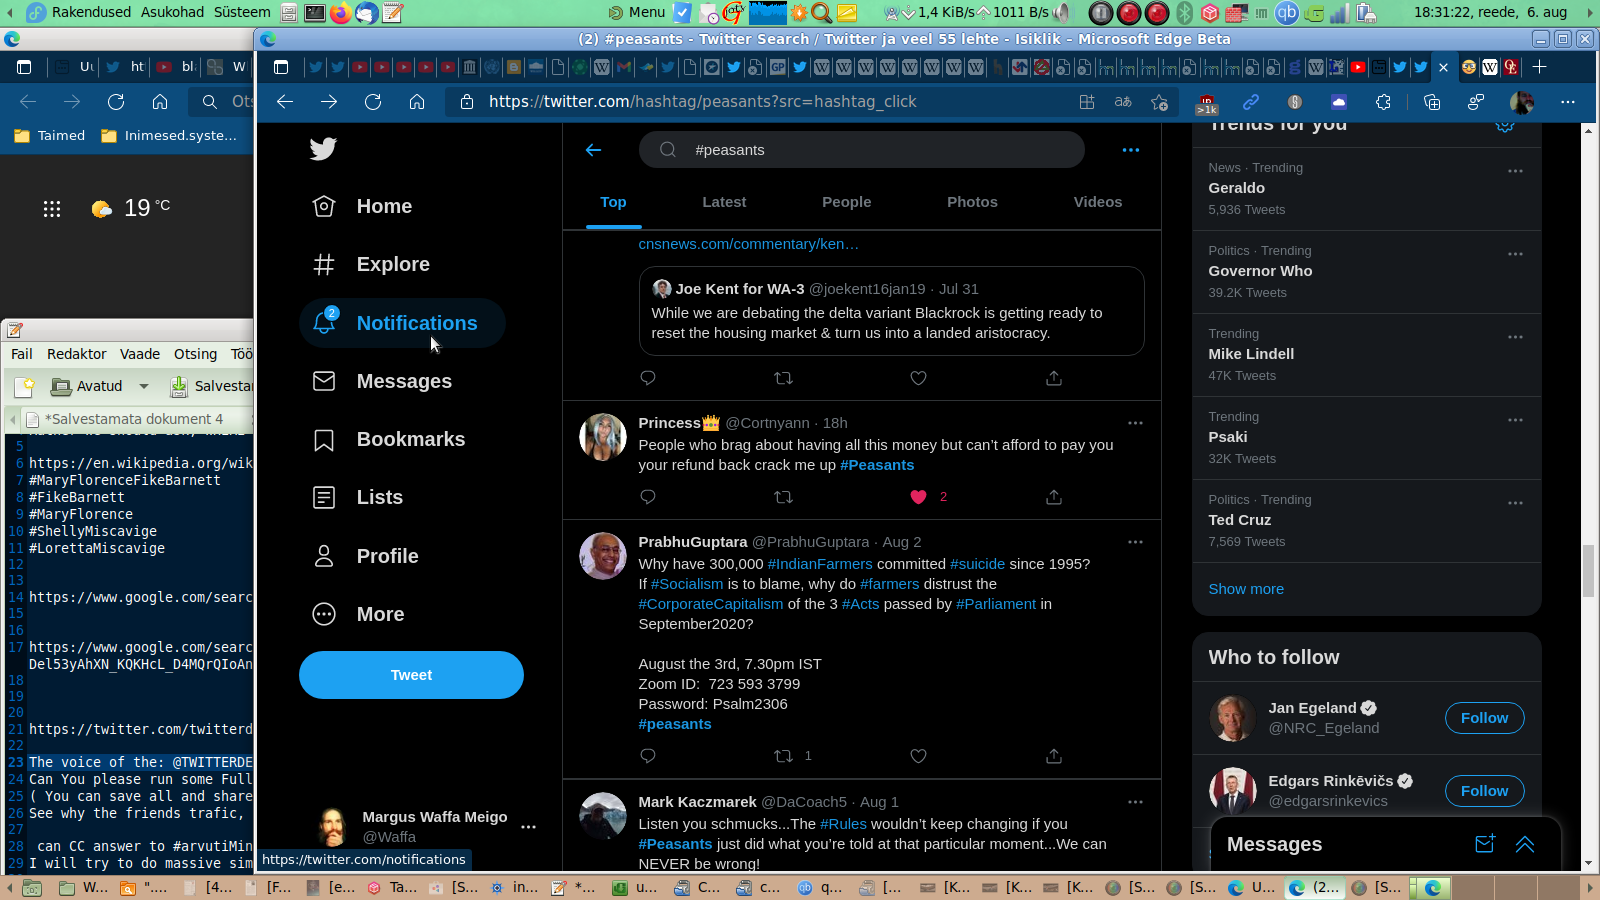Click the back arrow beside the search box
1600x900 pixels.
593,150
